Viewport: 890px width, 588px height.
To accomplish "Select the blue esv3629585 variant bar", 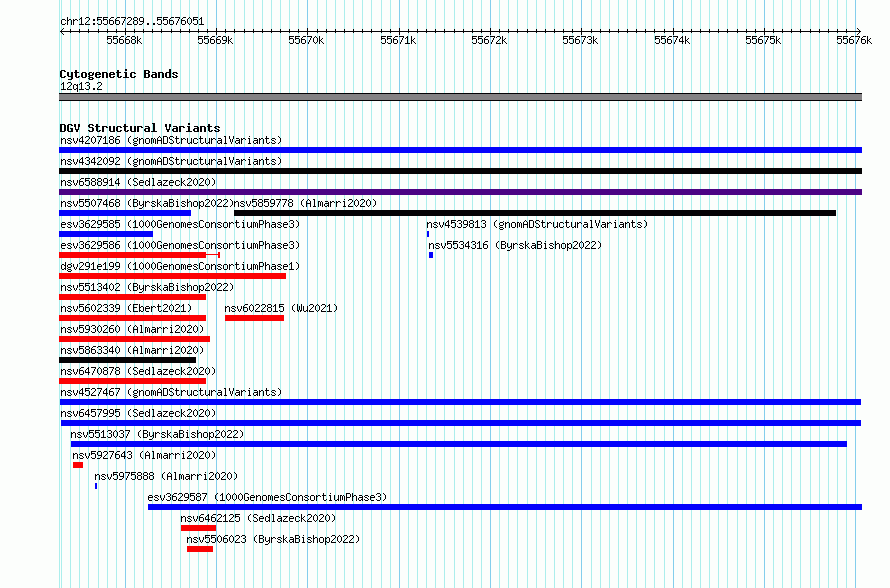I will click(106, 234).
